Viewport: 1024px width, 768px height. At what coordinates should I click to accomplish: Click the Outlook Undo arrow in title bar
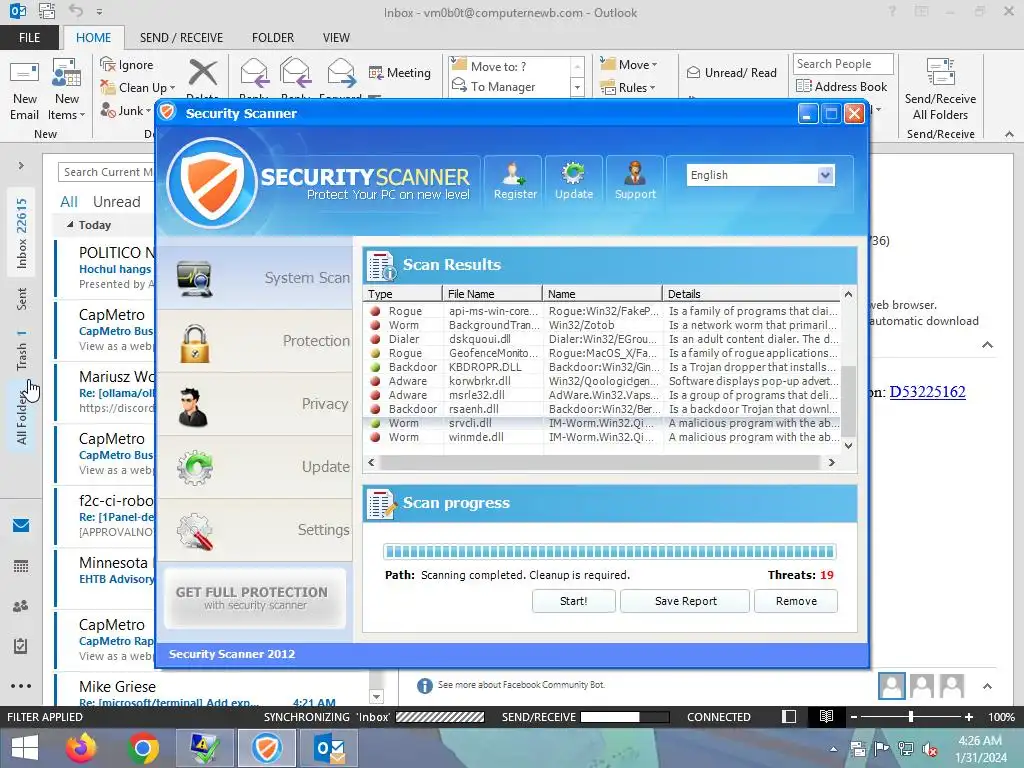[76, 11]
